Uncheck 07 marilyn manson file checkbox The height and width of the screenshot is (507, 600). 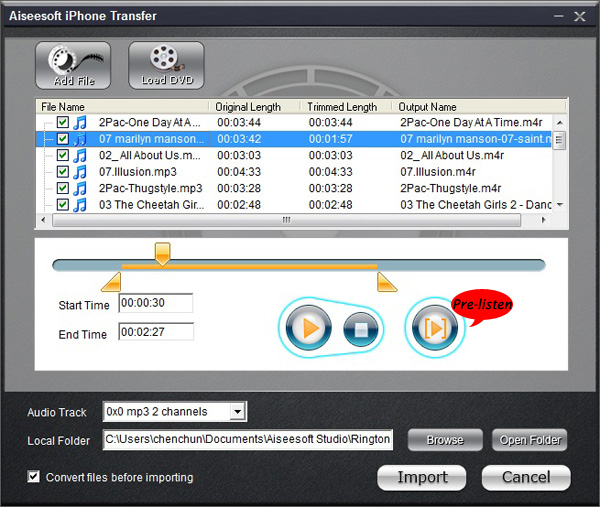pos(63,139)
